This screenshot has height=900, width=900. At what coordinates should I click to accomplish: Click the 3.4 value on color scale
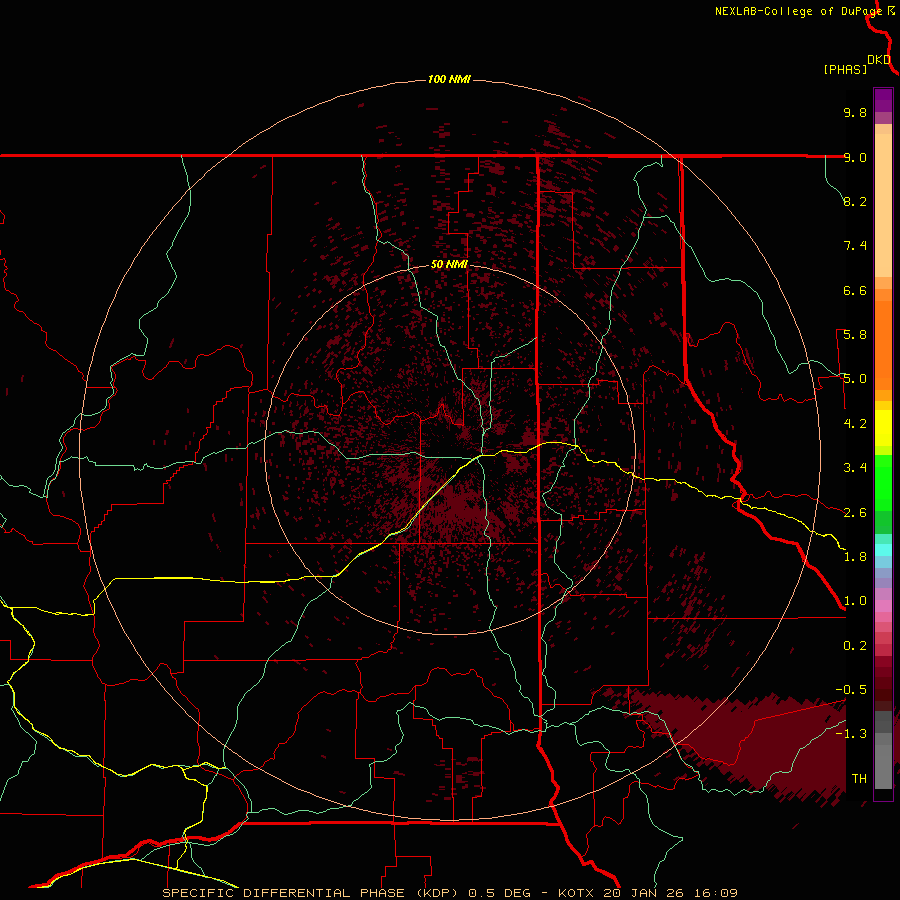coord(855,468)
